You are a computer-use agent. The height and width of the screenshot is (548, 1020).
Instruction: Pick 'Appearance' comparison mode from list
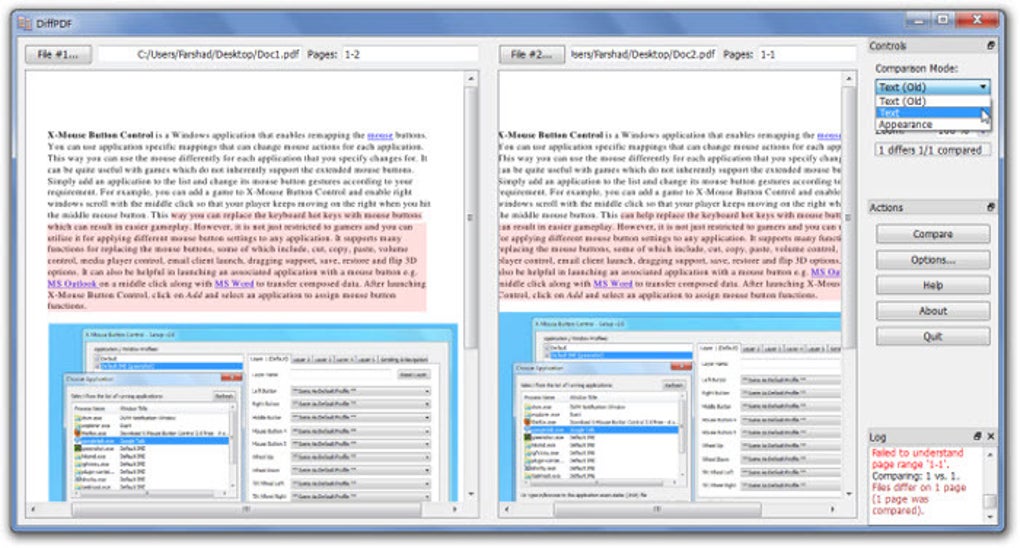tap(932, 124)
